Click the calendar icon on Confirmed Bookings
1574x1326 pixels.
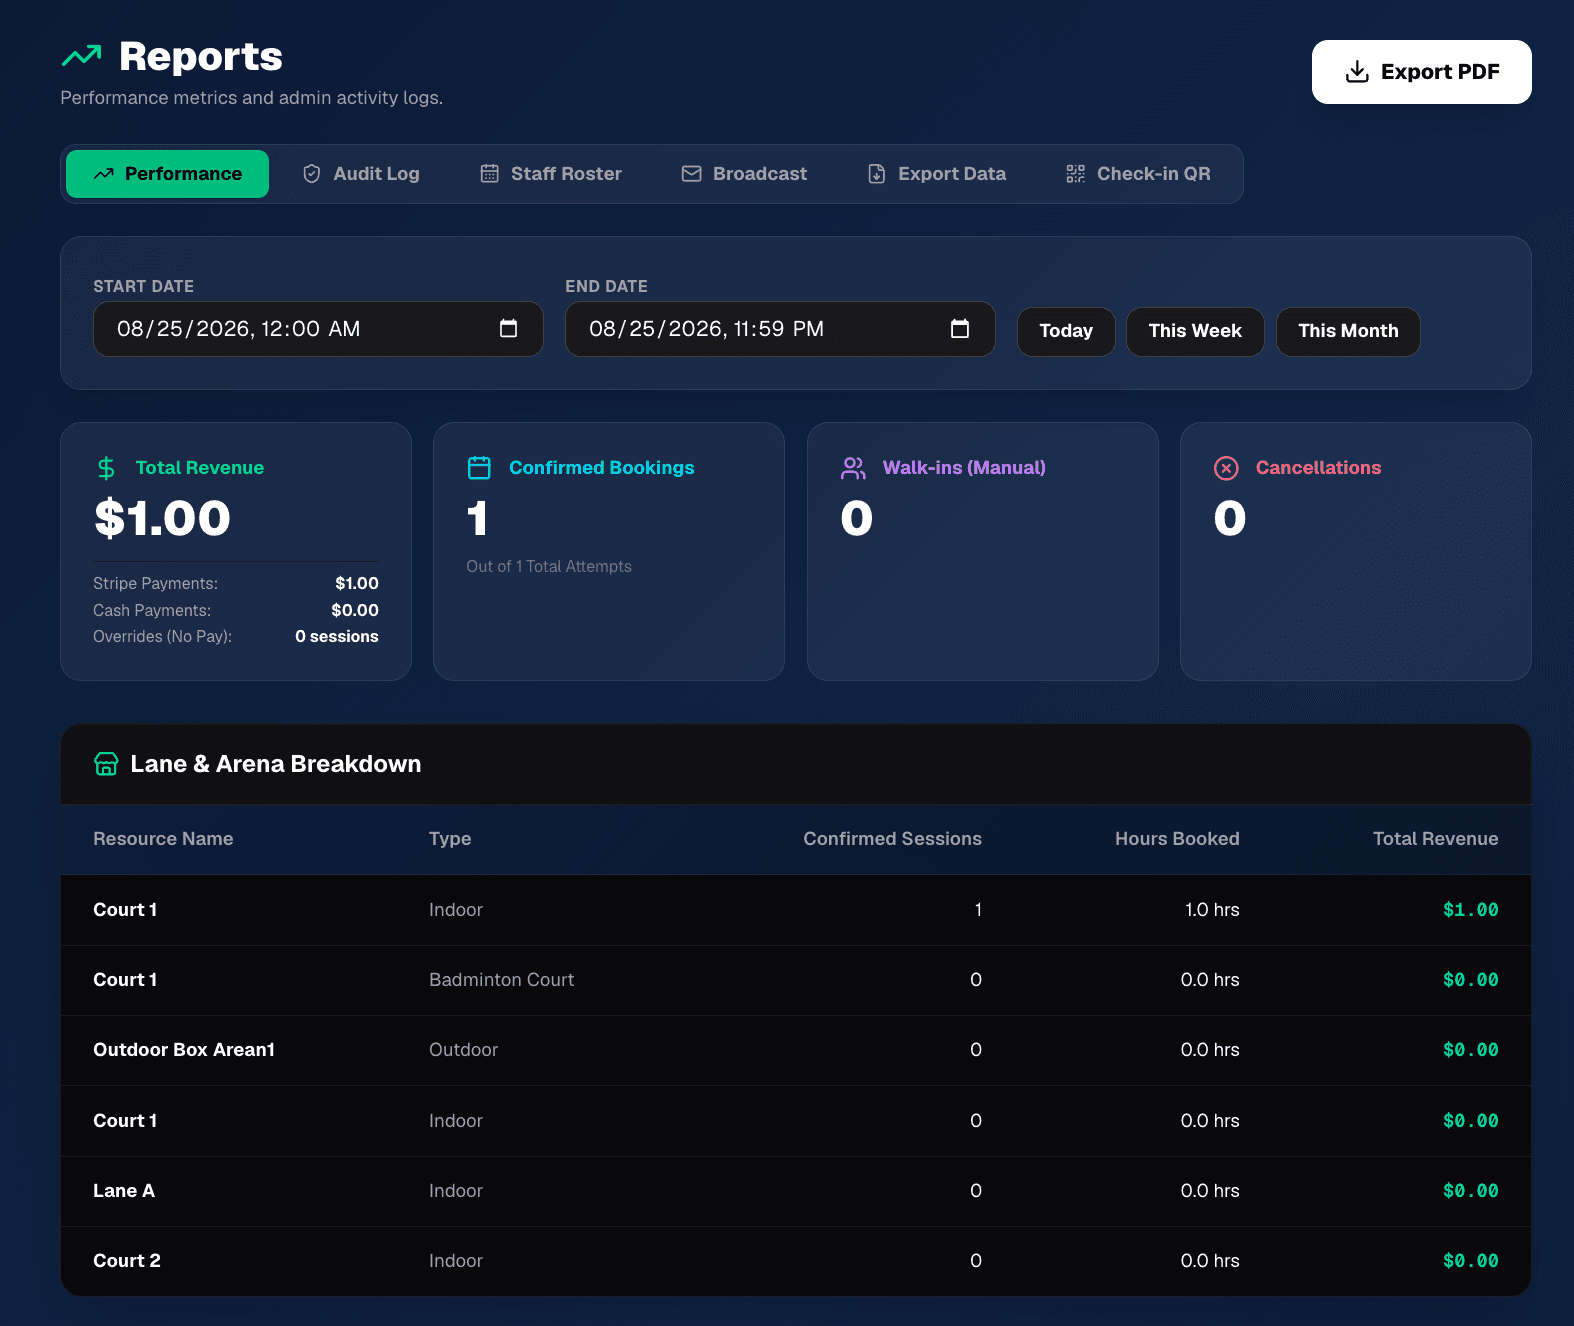click(x=479, y=468)
